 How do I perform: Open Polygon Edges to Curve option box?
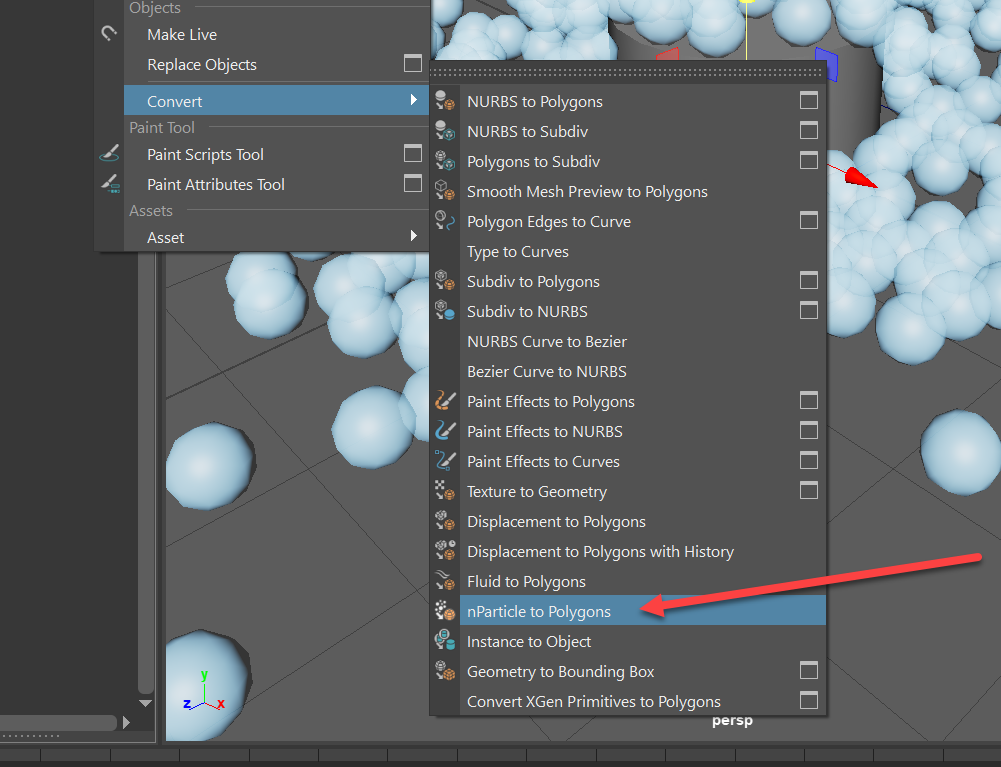[x=809, y=220]
